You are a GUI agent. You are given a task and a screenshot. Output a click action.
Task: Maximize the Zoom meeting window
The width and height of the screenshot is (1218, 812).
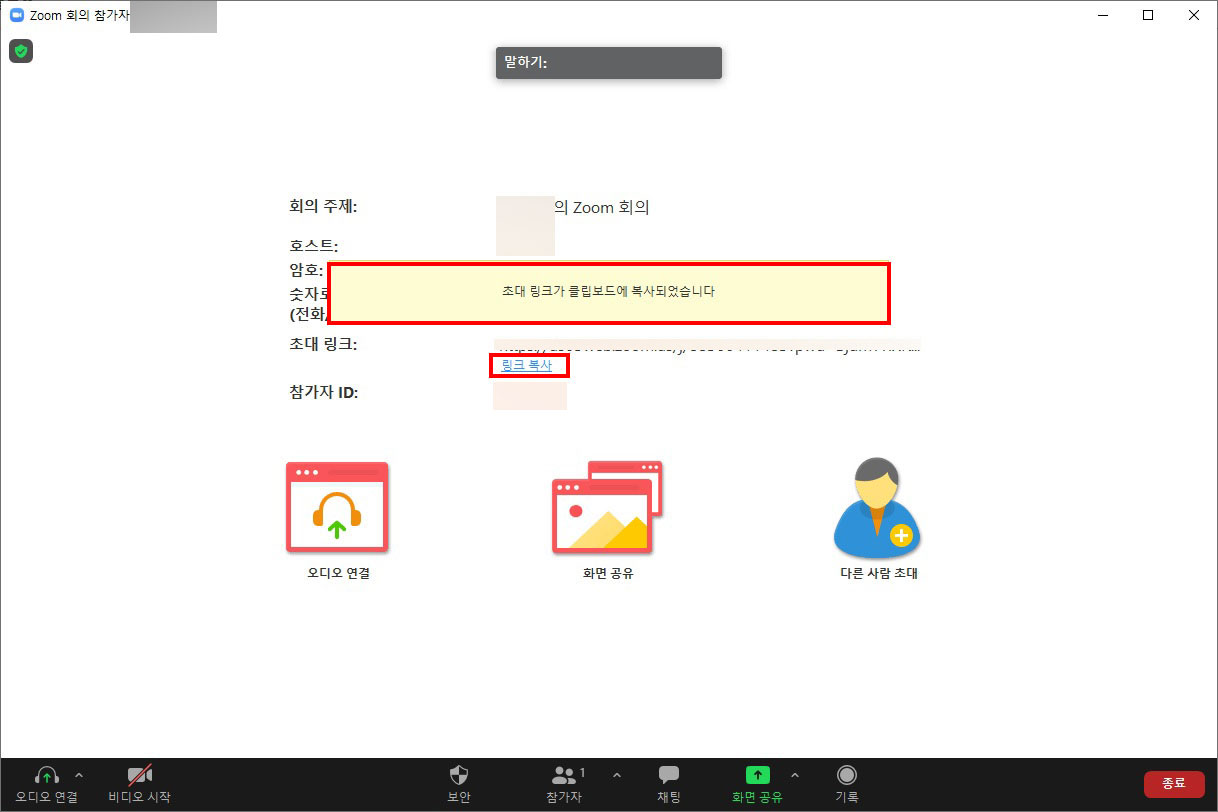pyautogui.click(x=1148, y=15)
